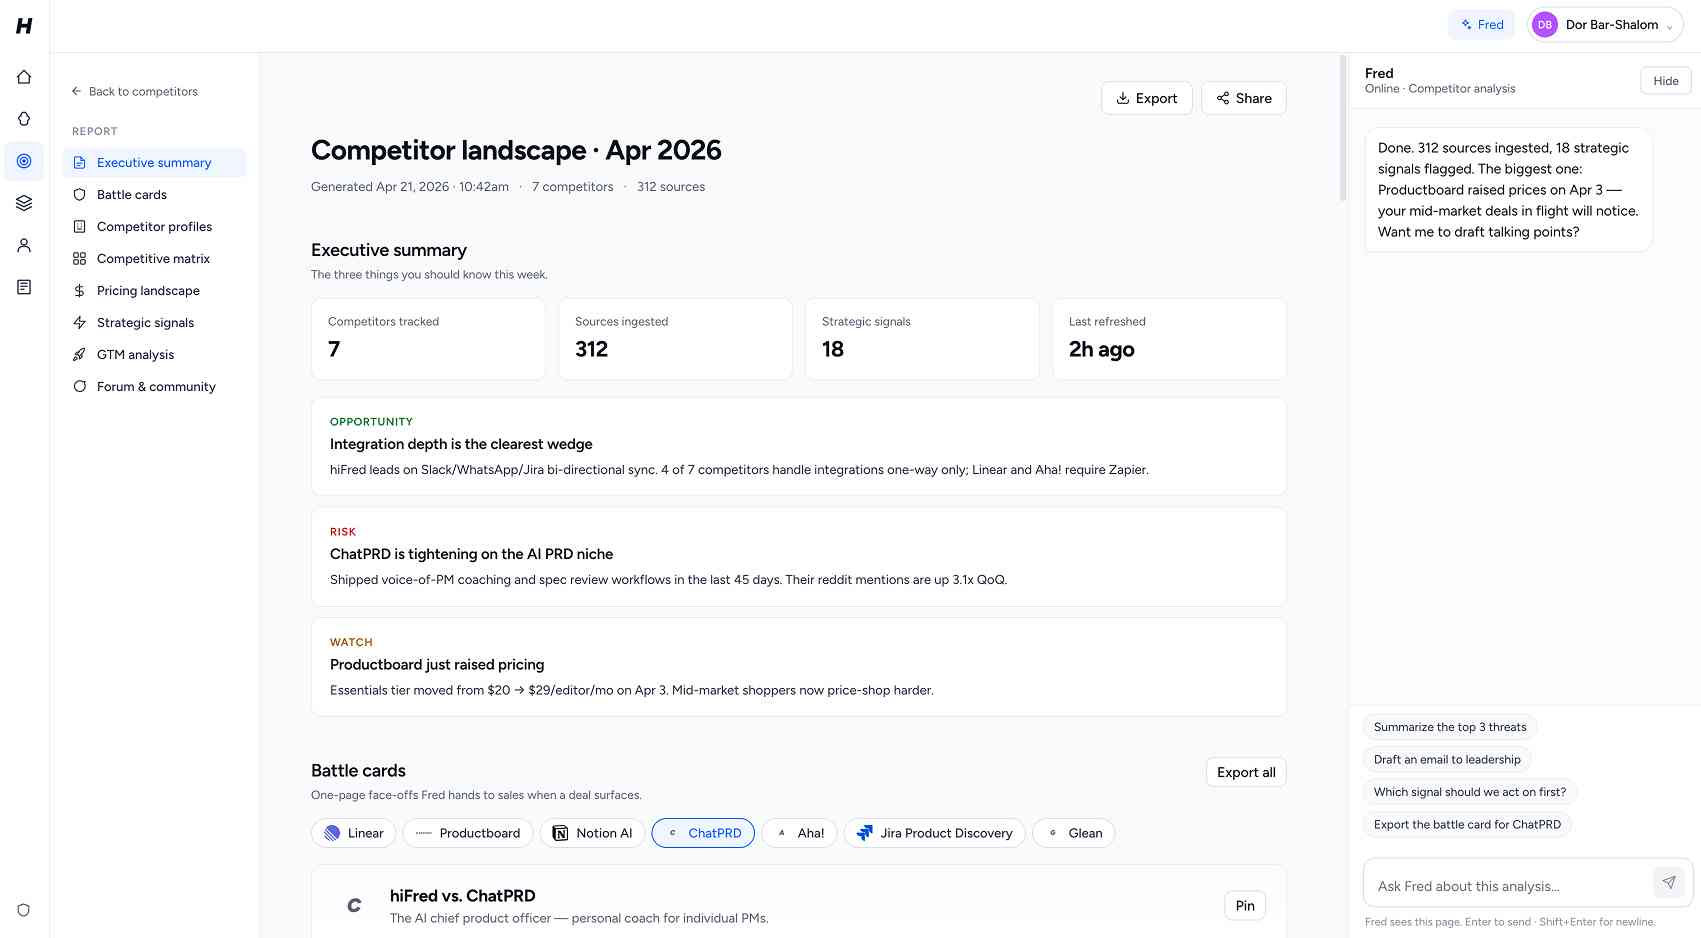Click the '7 competitors' text under title
The image size is (1701, 938).
[x=573, y=187]
